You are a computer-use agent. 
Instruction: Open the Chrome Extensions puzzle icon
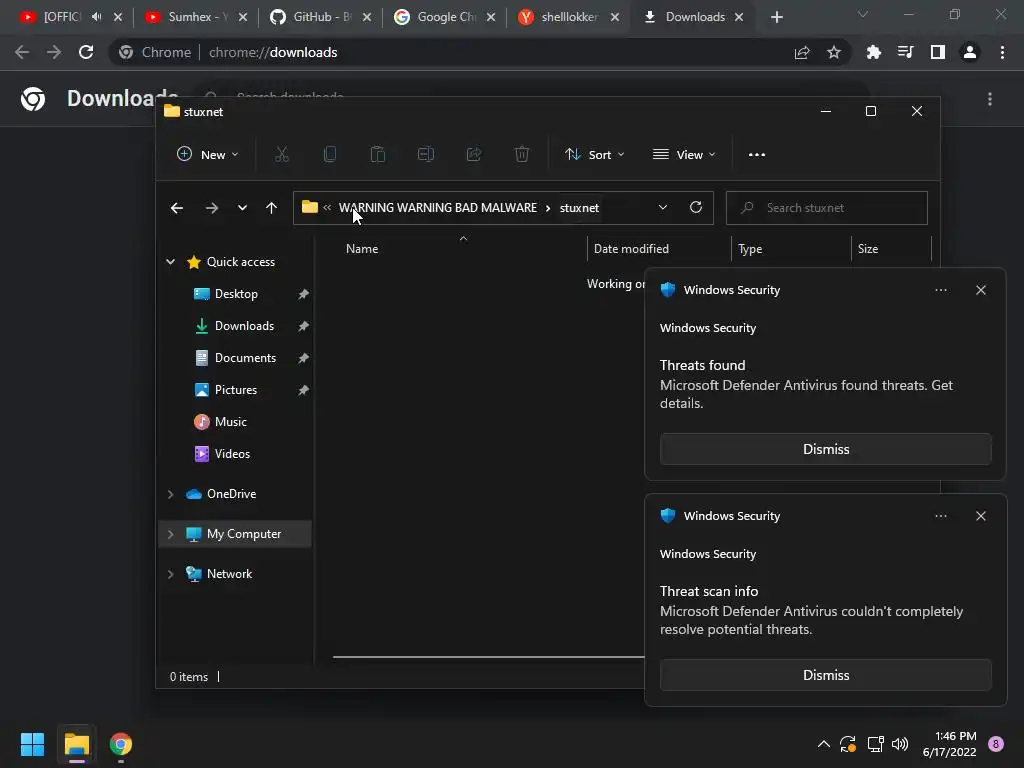pos(873,52)
